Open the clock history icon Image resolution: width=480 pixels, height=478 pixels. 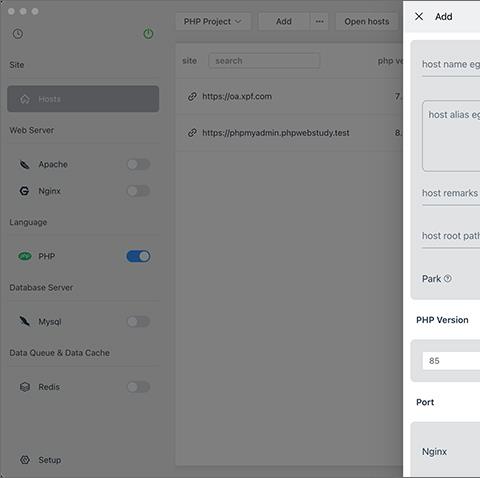point(18,34)
